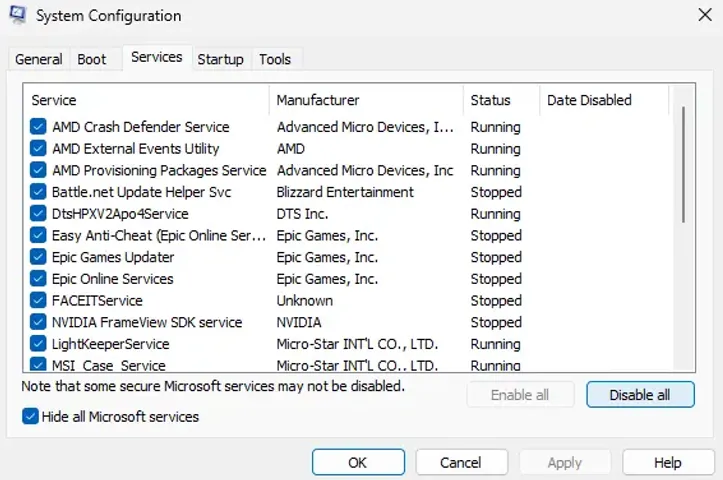This screenshot has width=723, height=480.
Task: Toggle the FACEITService checkbox
Action: (x=38, y=300)
